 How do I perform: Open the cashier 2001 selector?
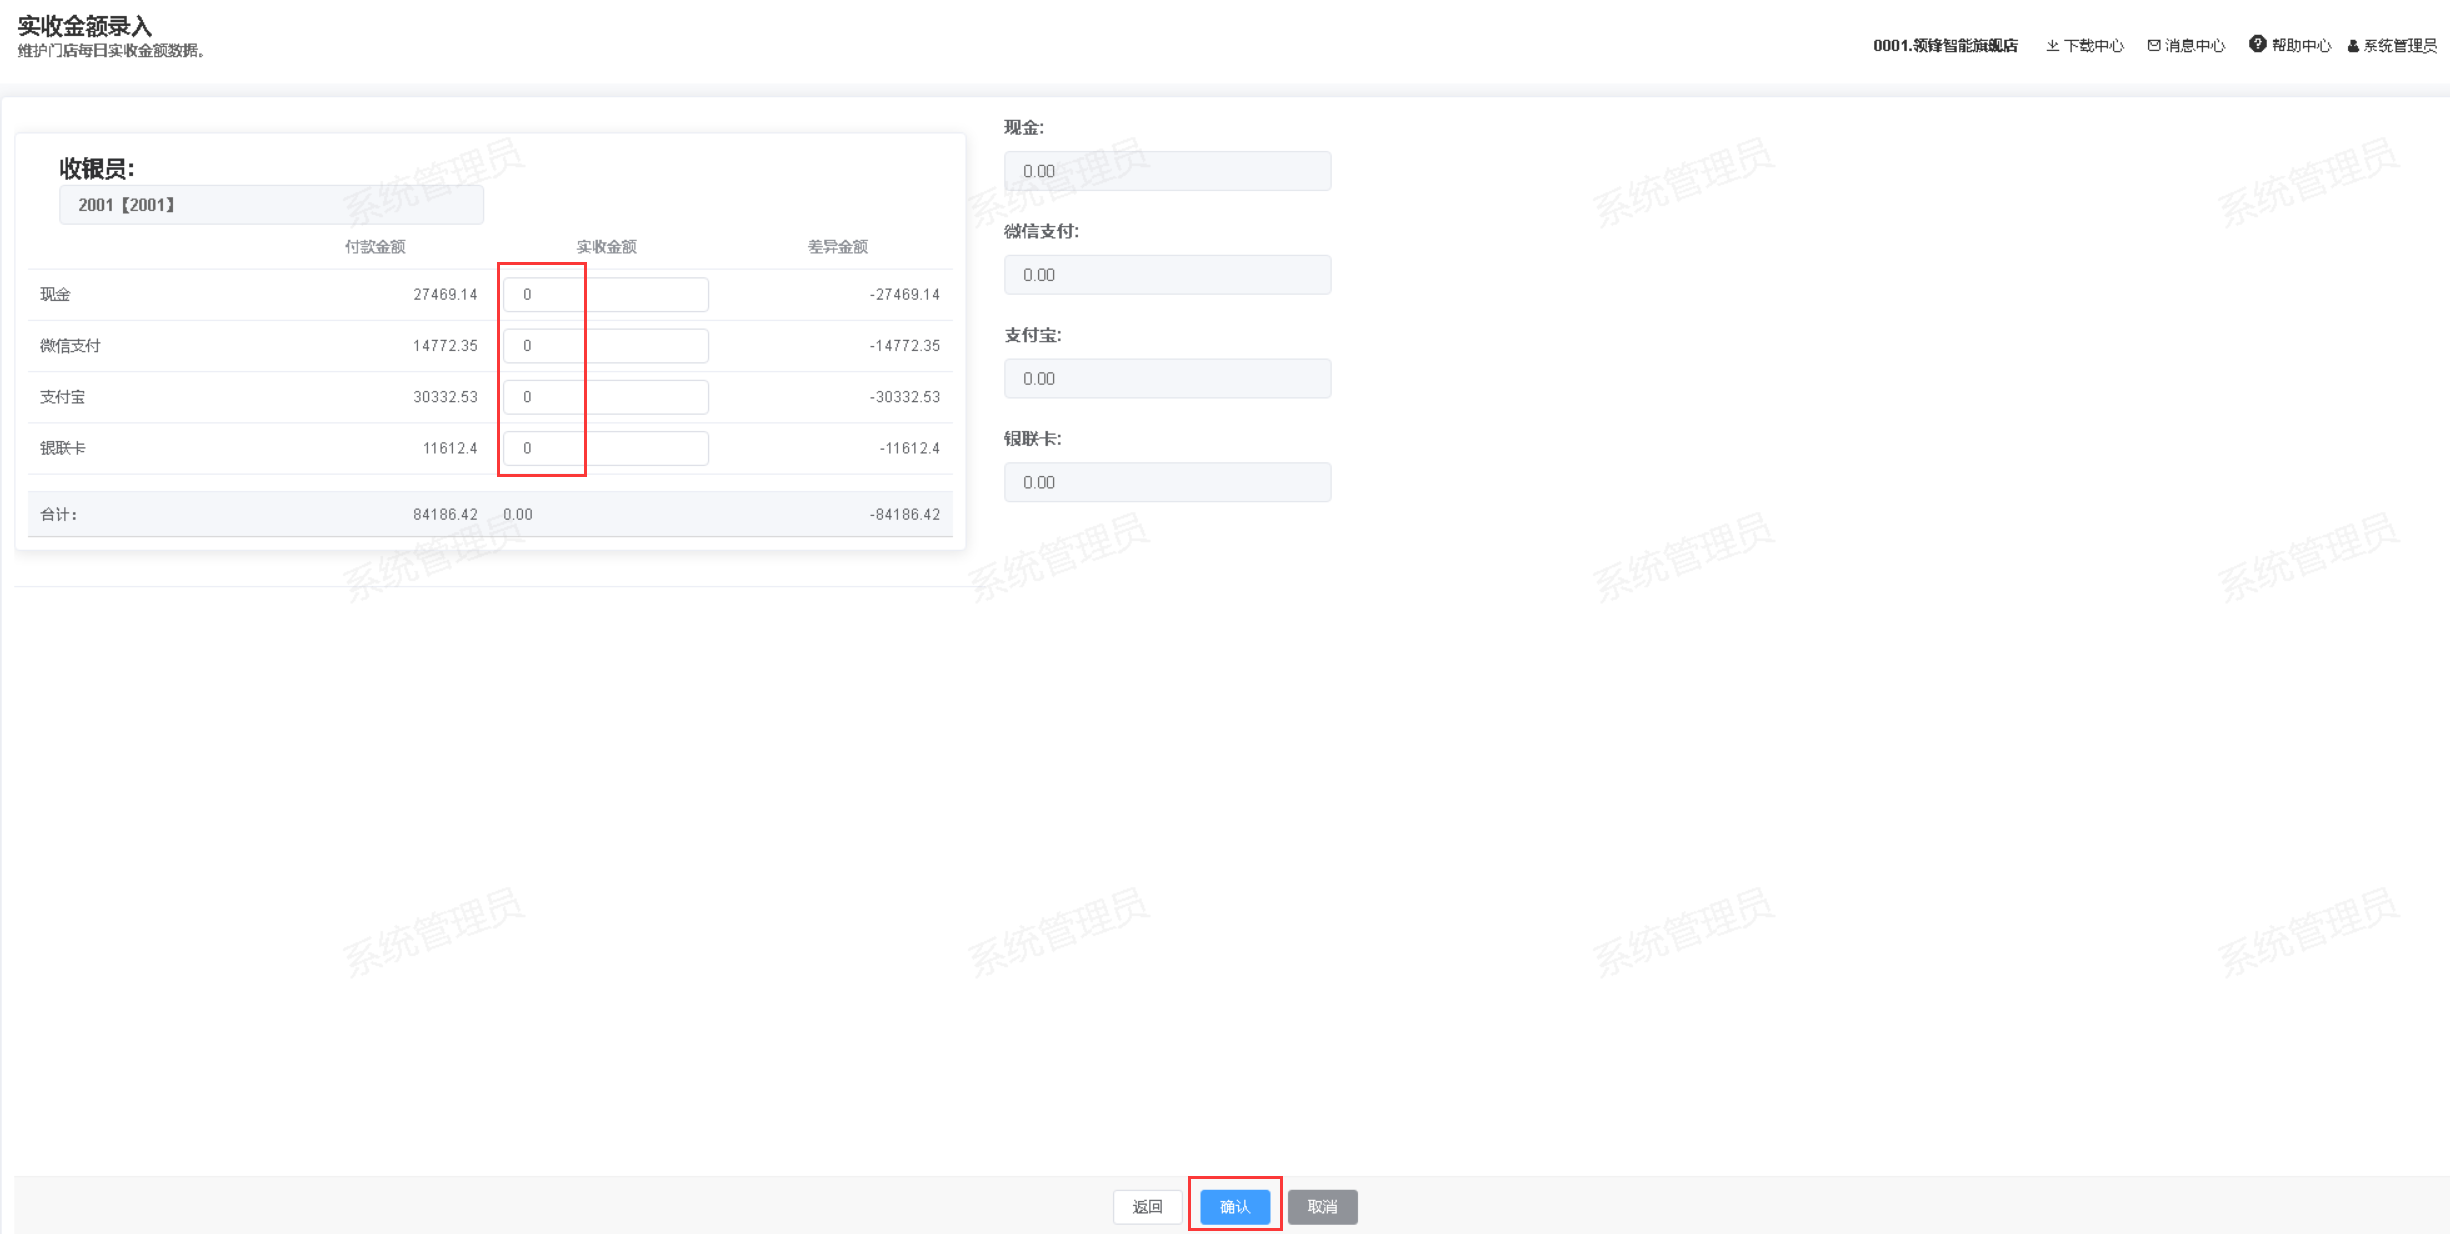click(x=271, y=205)
